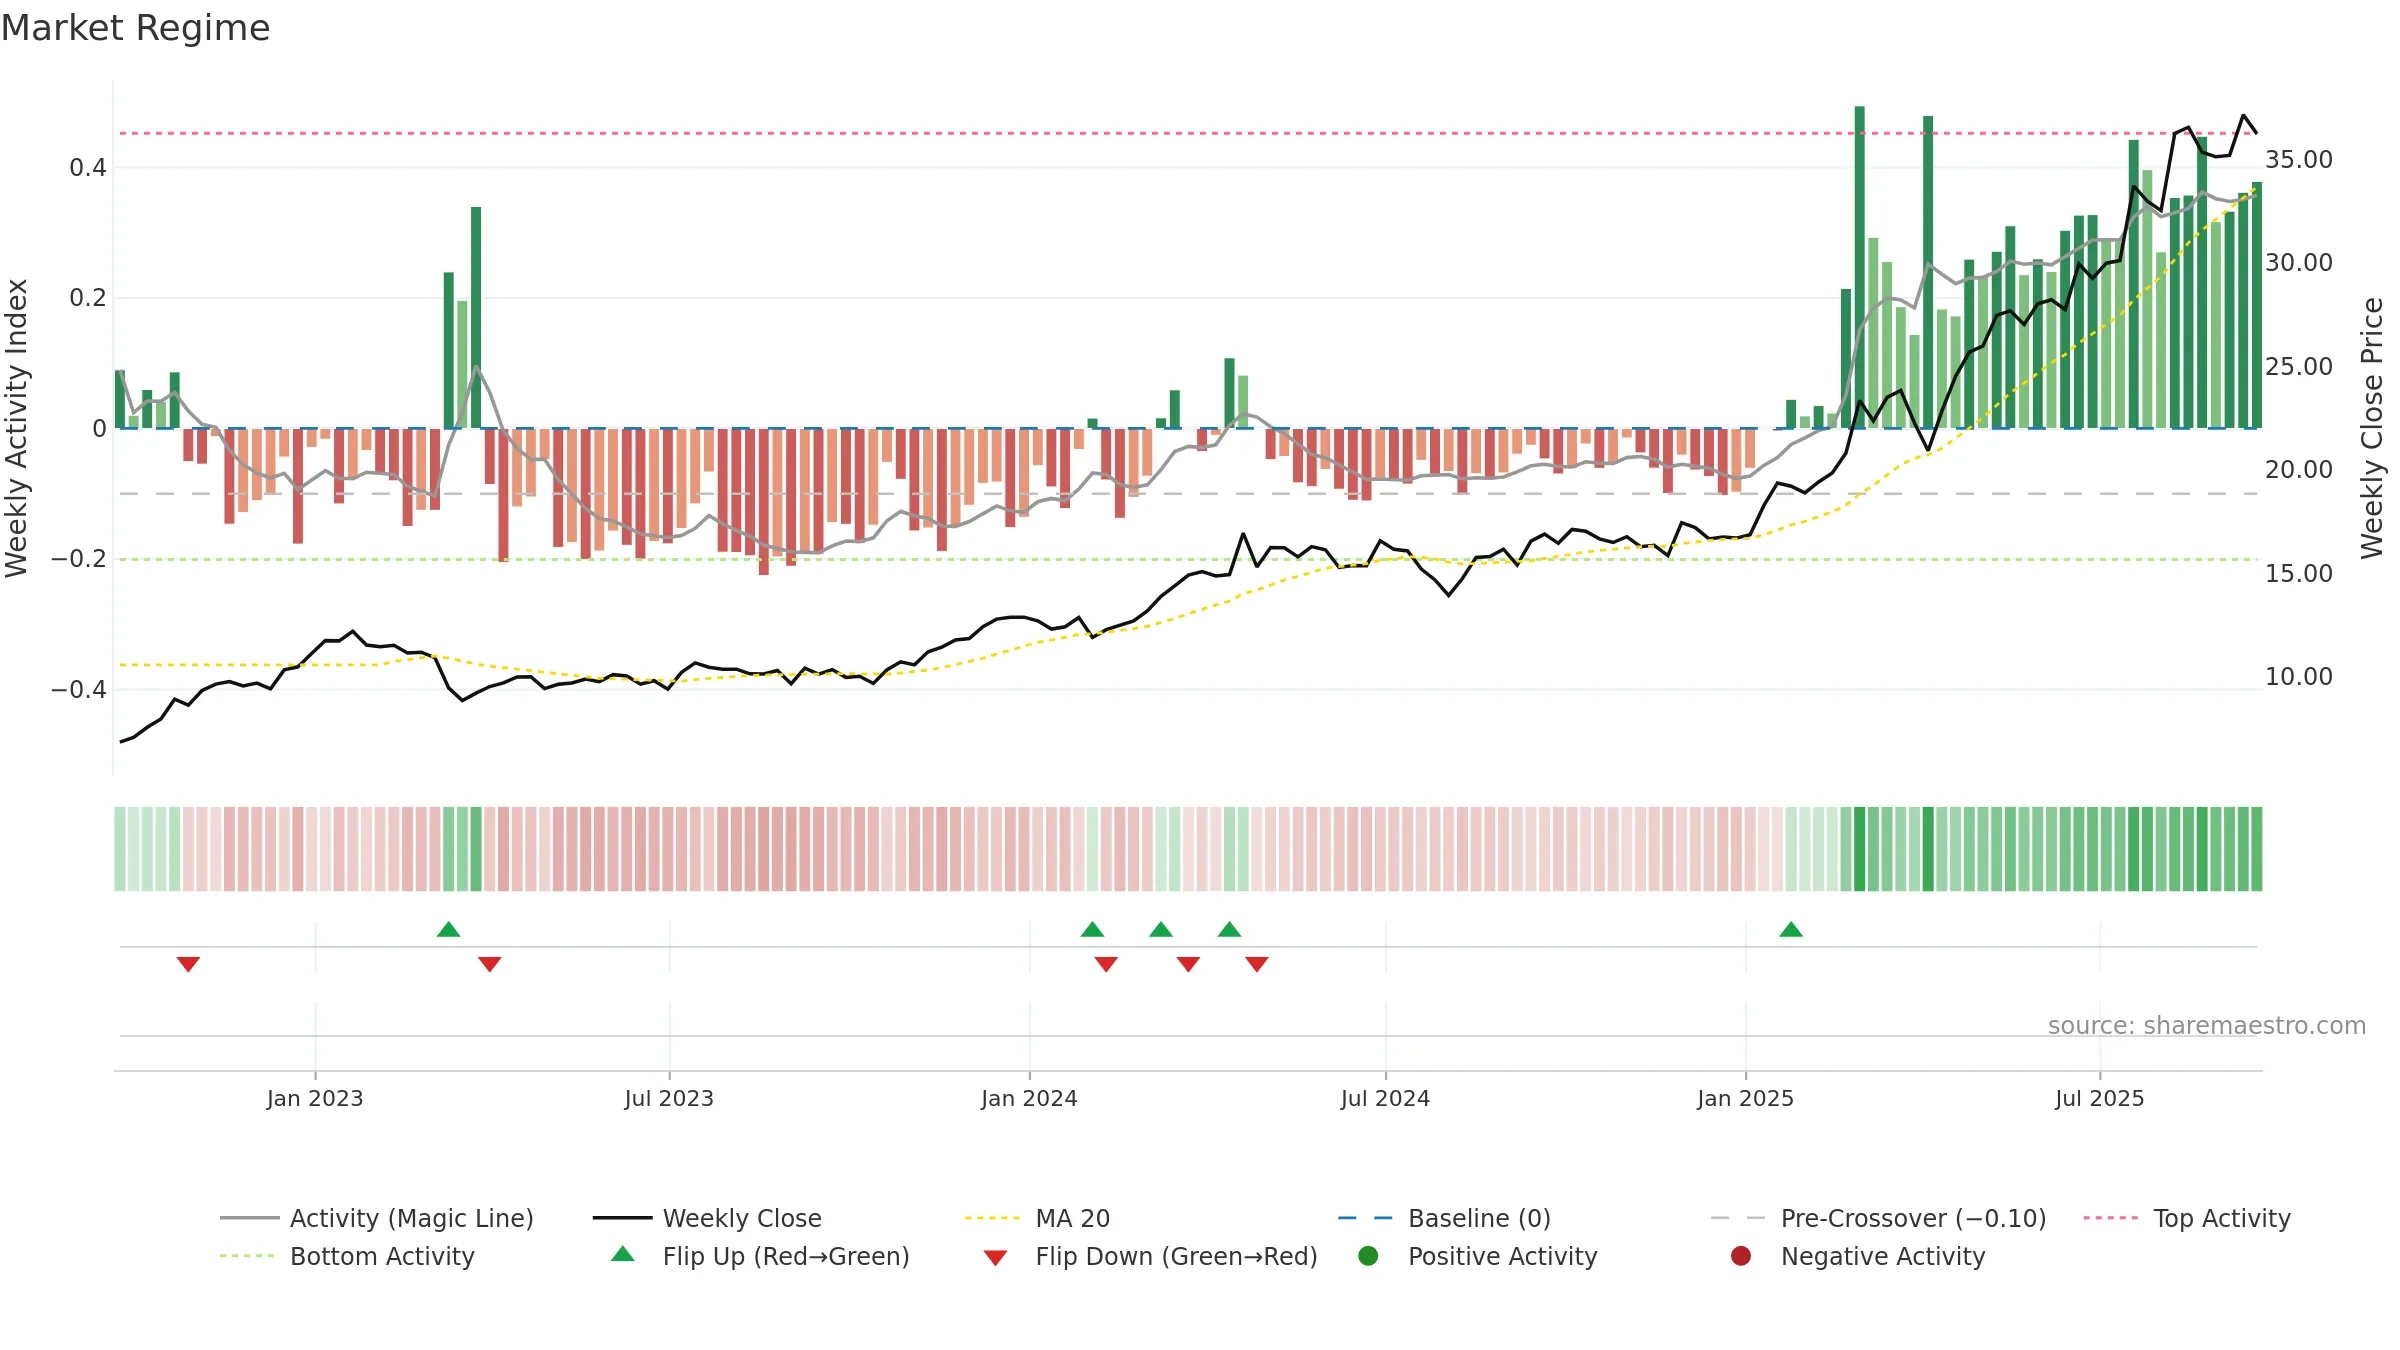Click the Market Regime chart title
Viewport: 2400px width, 1350px height.
(135, 28)
